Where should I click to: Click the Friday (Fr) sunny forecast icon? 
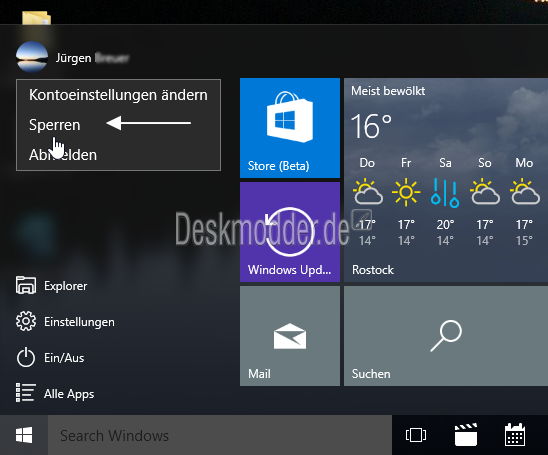click(406, 192)
